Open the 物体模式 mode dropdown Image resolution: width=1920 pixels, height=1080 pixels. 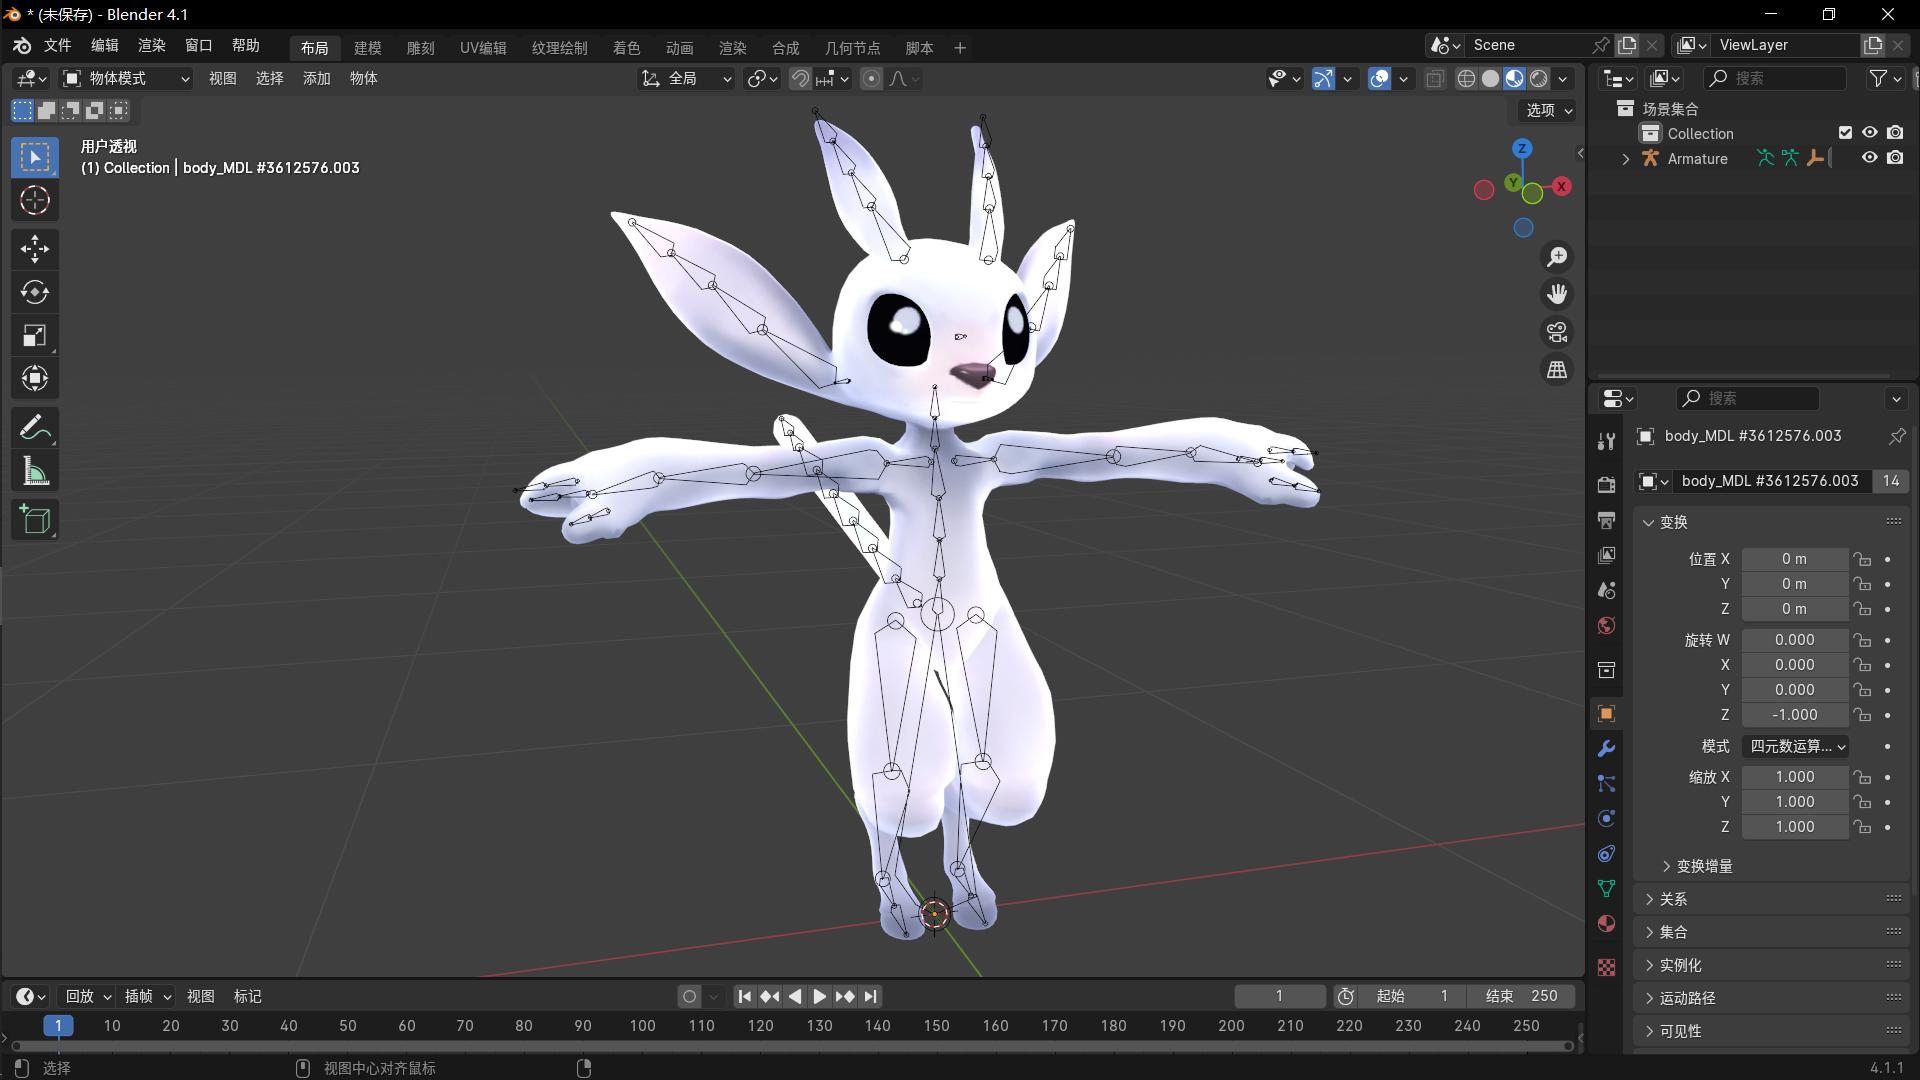(x=126, y=78)
